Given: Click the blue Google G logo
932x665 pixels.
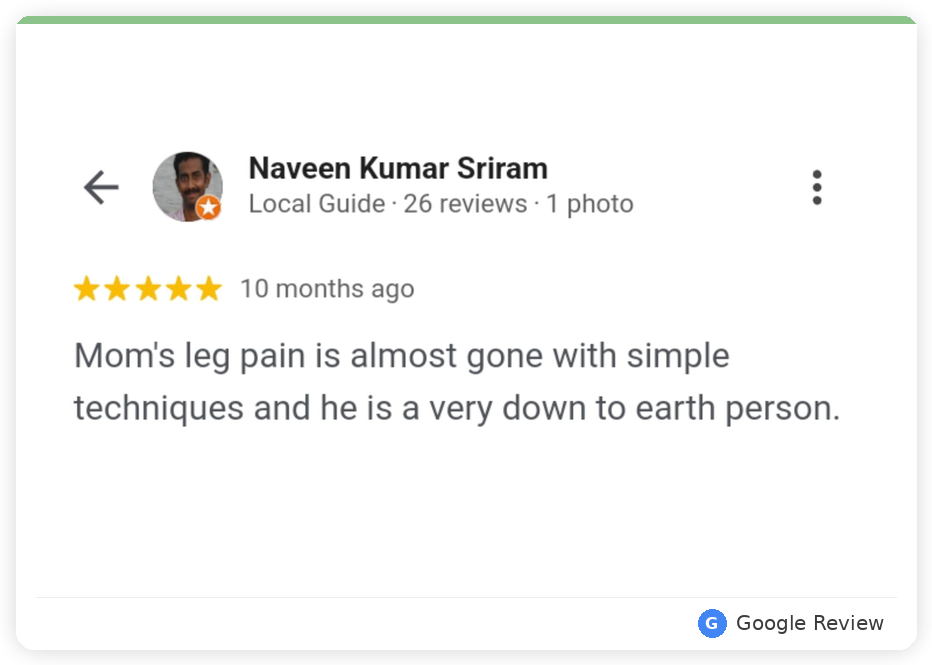Looking at the screenshot, I should 711,623.
